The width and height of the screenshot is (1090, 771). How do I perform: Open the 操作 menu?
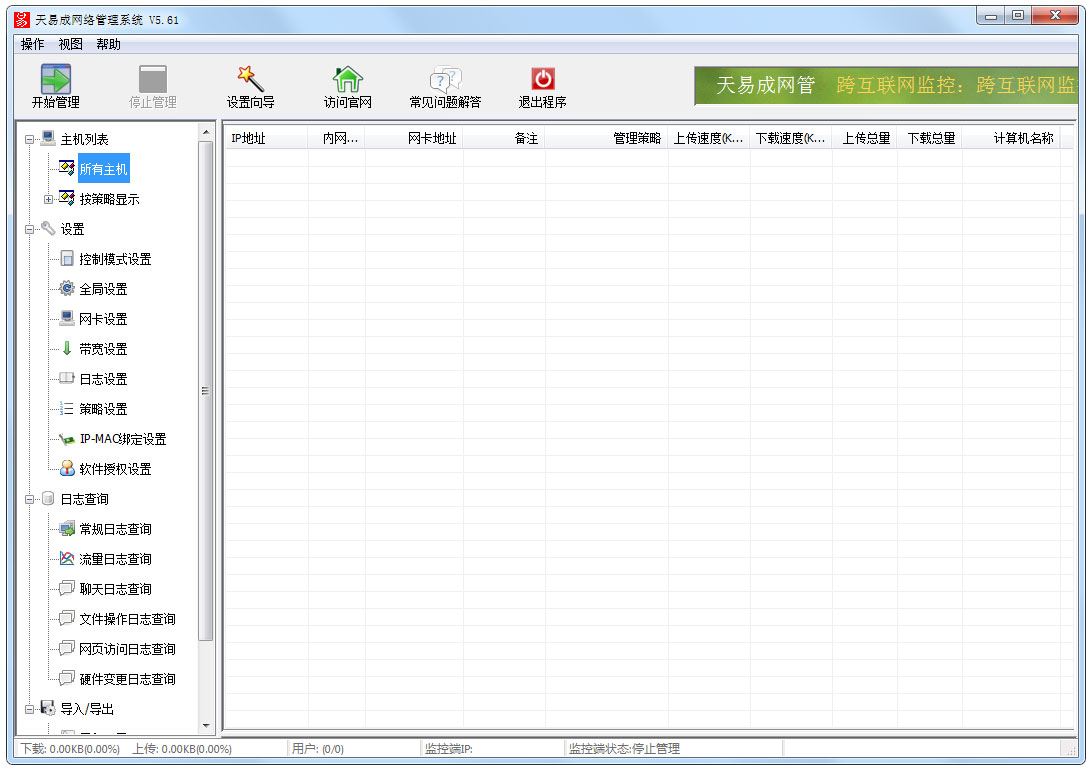point(32,44)
